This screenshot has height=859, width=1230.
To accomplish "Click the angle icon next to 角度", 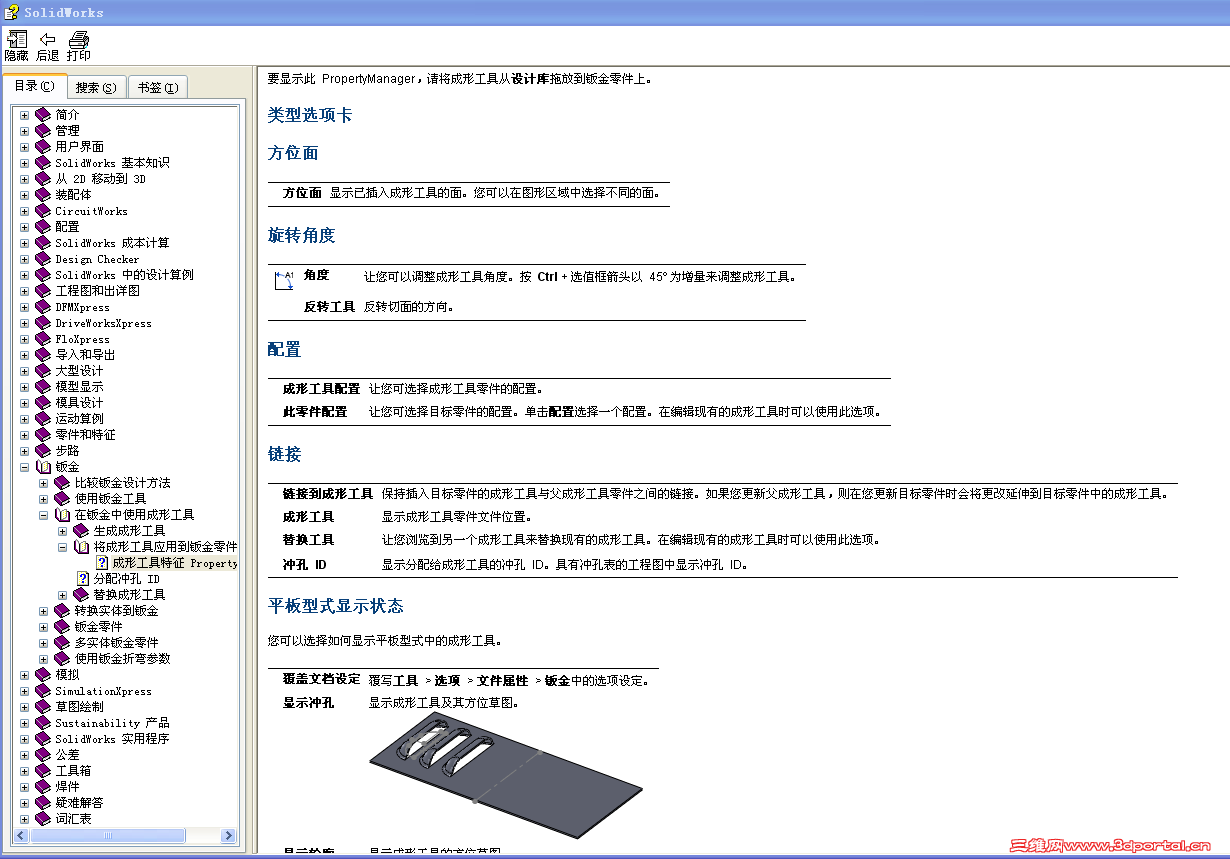I will 284,281.
